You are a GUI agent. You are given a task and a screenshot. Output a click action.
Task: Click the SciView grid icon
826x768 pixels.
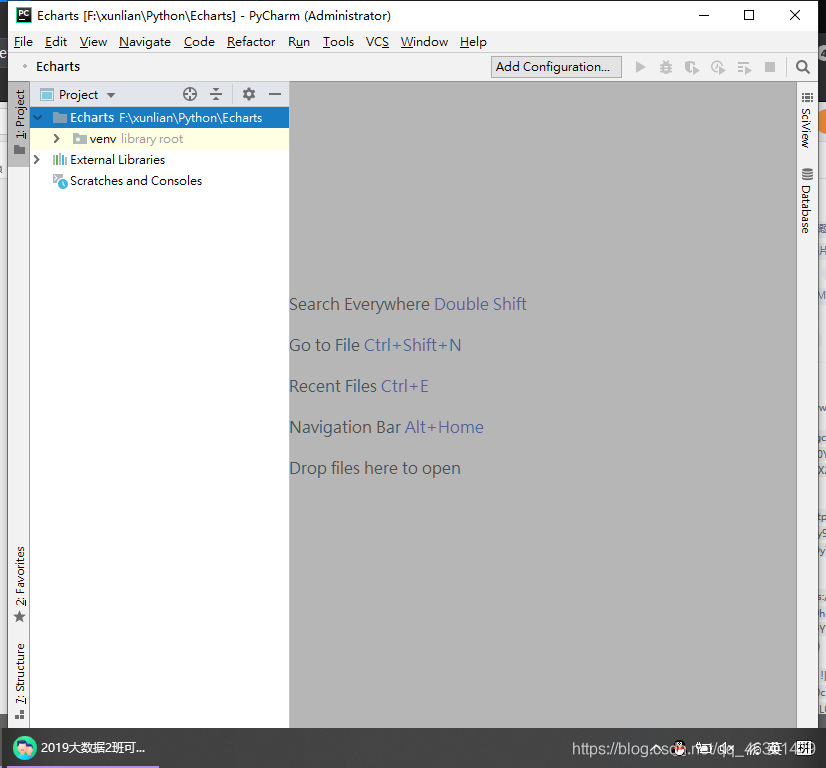[x=807, y=97]
